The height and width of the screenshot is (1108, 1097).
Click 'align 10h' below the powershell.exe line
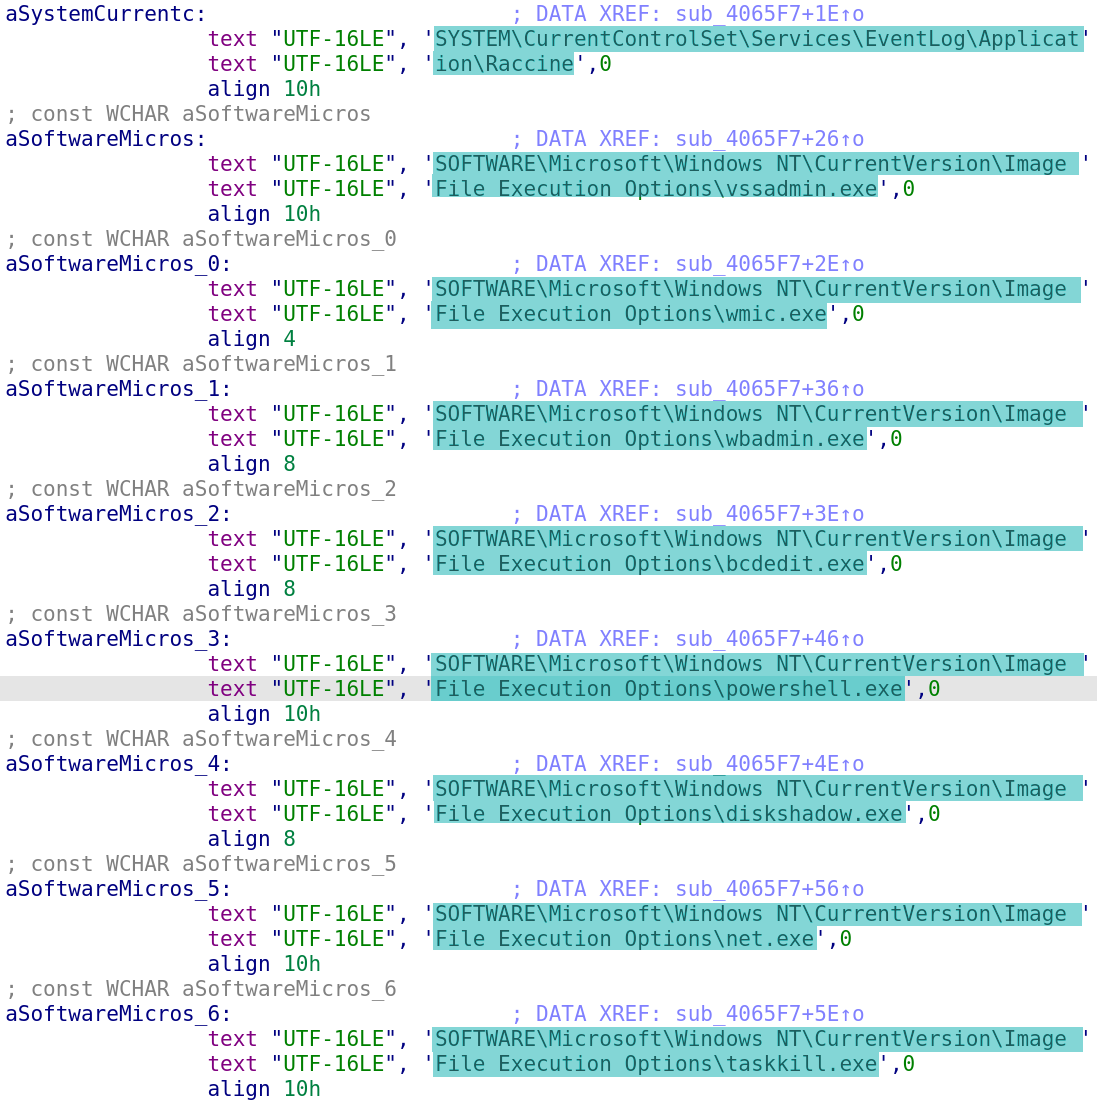point(264,714)
